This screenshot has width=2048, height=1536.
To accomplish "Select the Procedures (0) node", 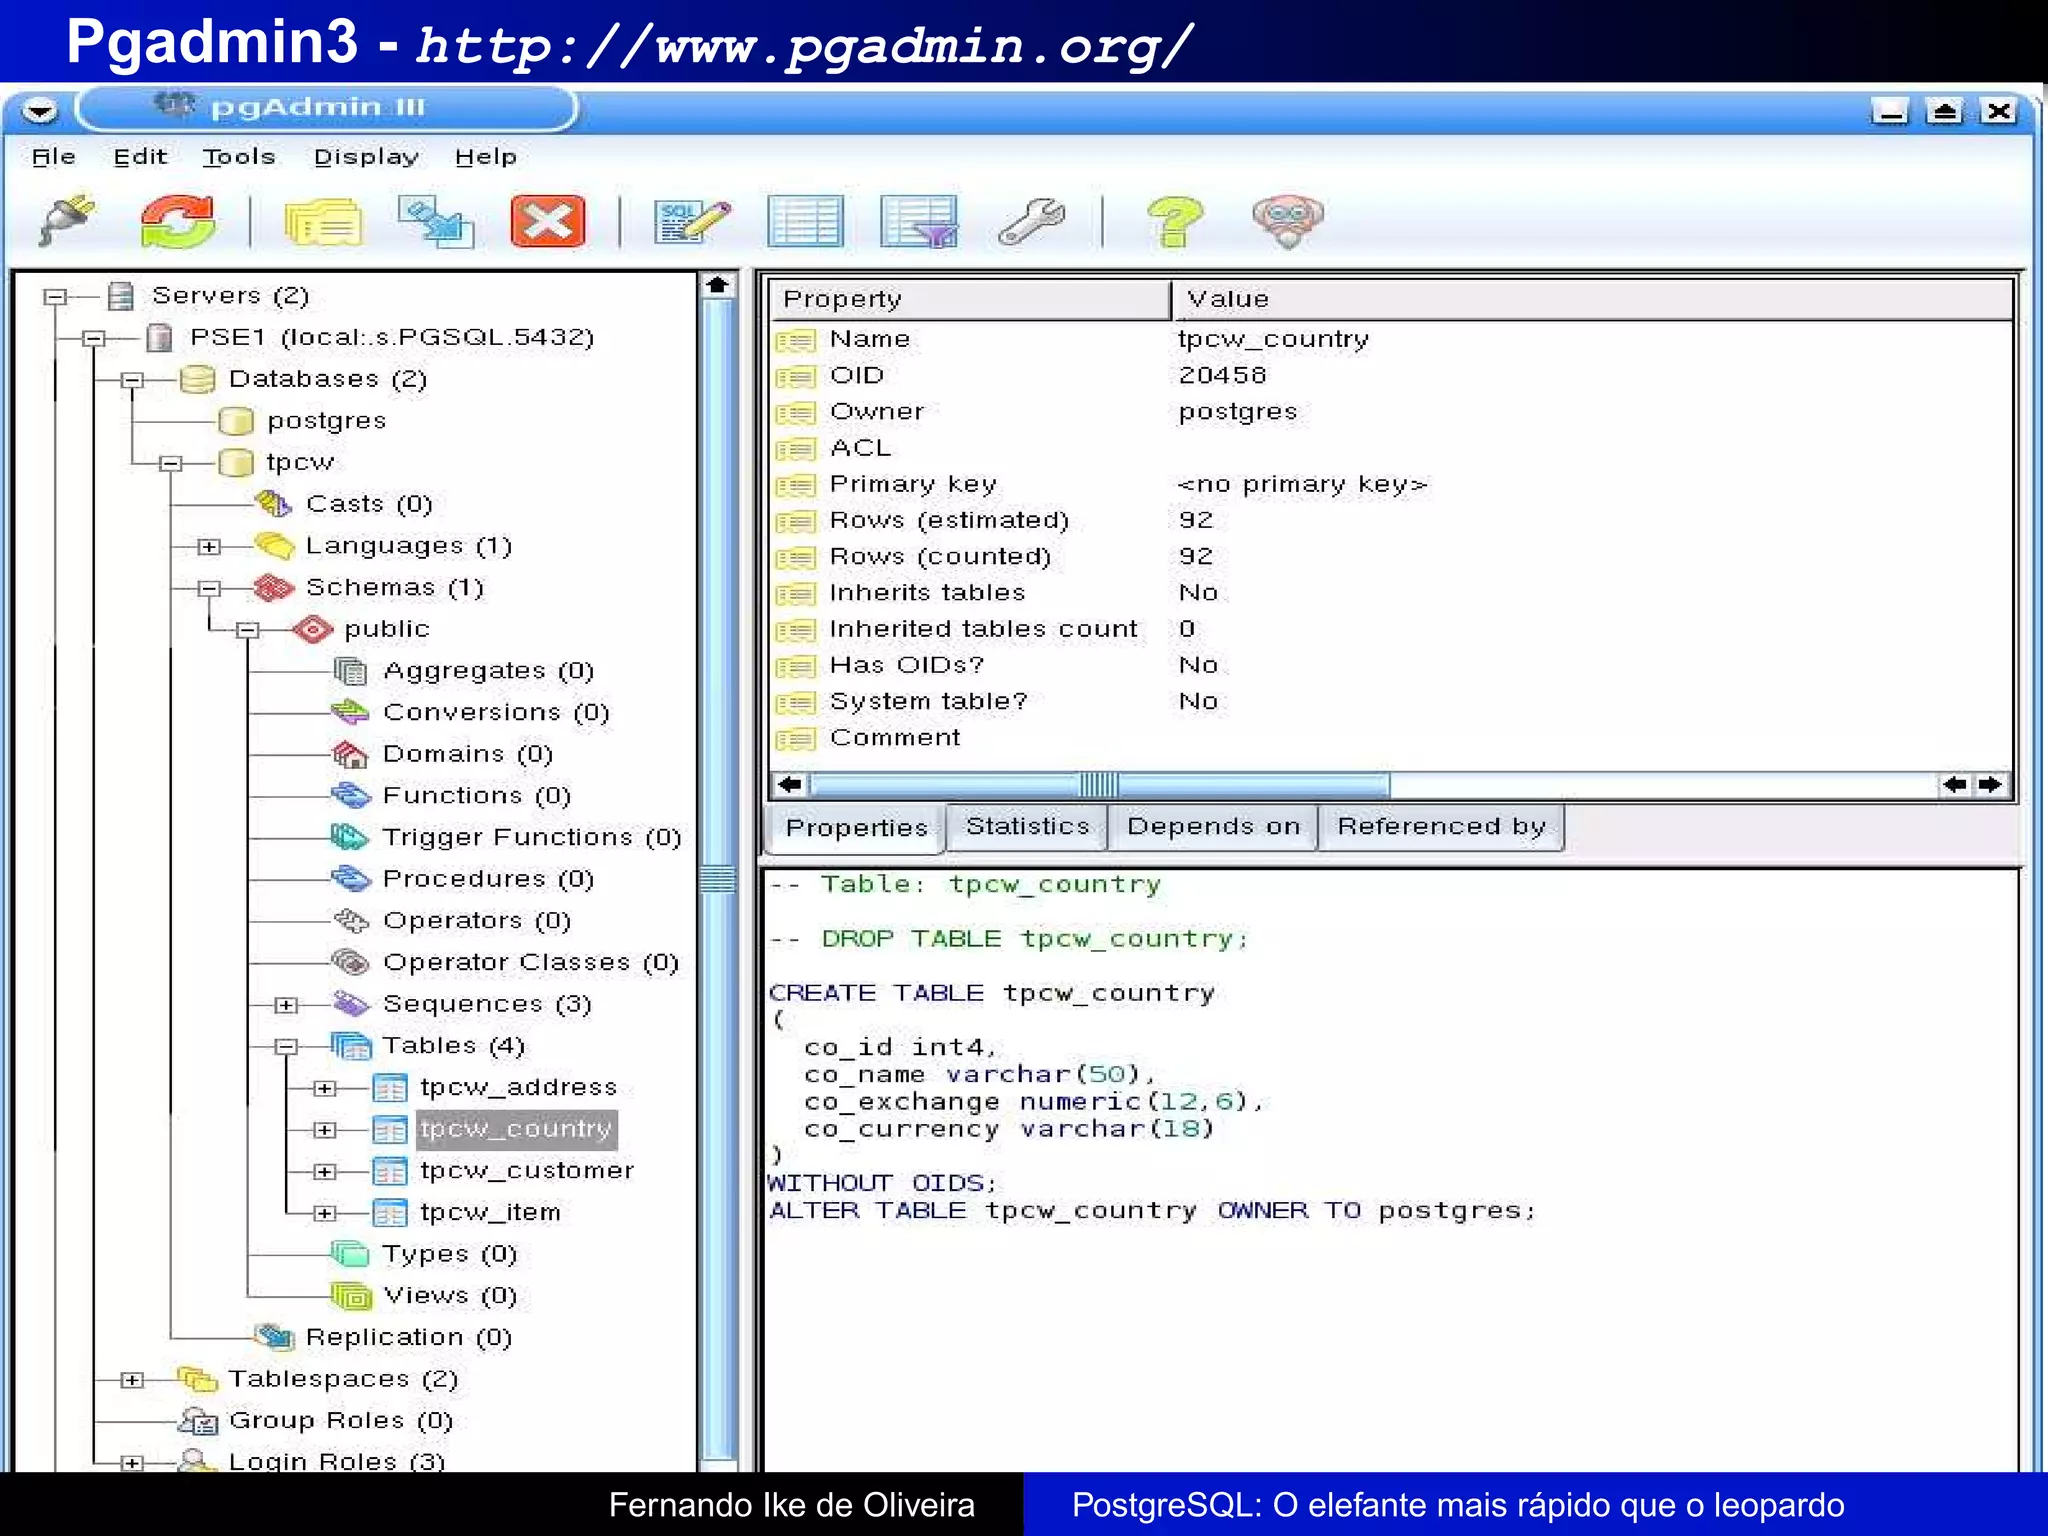I will pyautogui.click(x=488, y=879).
